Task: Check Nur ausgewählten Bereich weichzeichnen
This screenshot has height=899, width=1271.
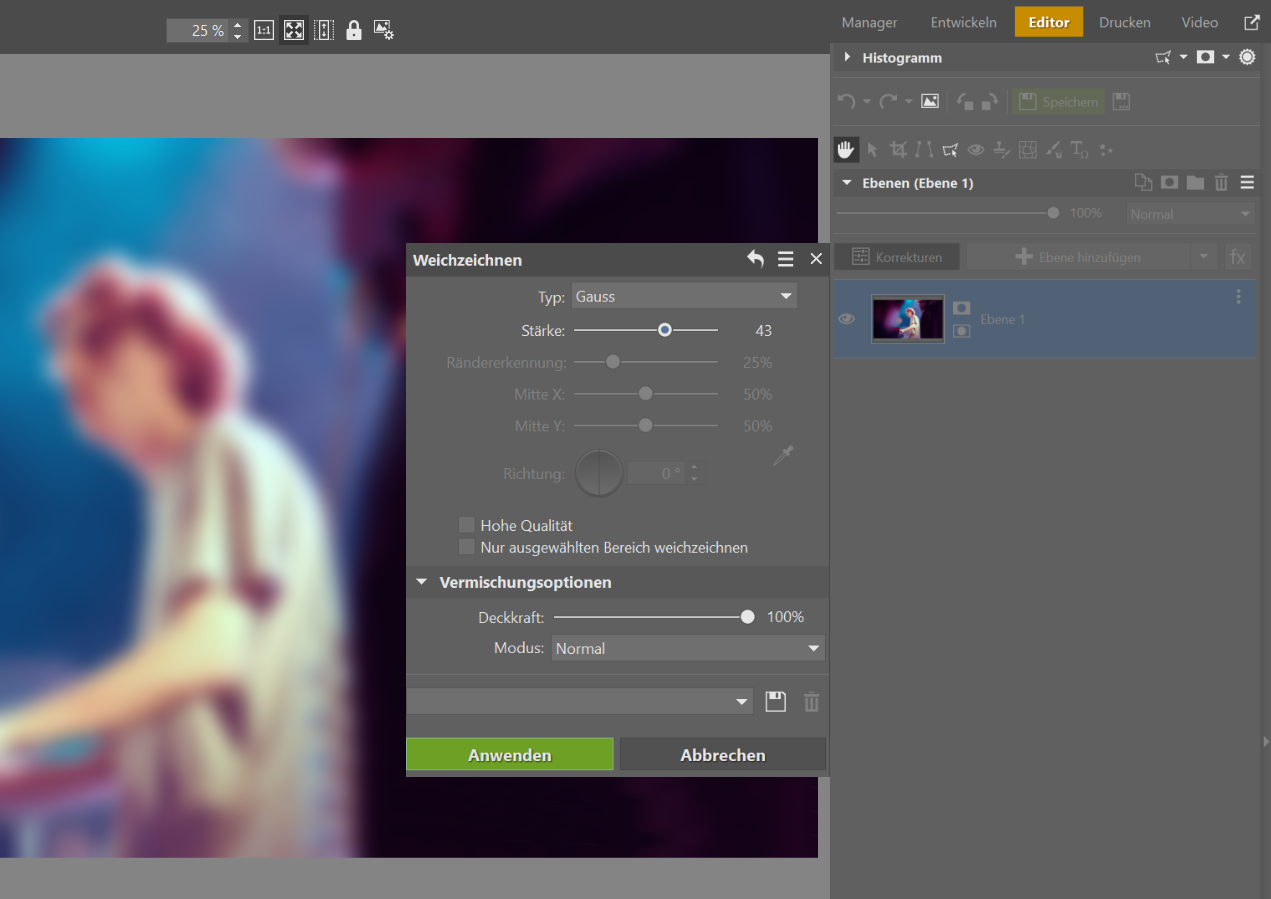Action: tap(466, 547)
